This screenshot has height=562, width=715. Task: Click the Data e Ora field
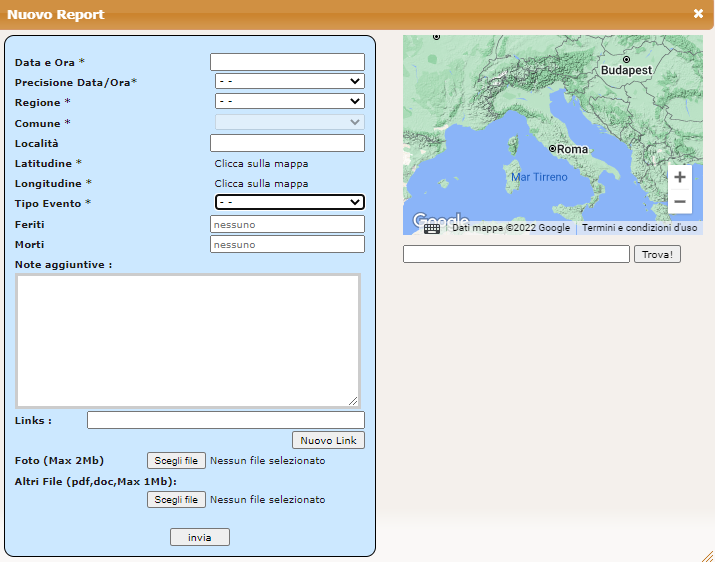coord(287,62)
